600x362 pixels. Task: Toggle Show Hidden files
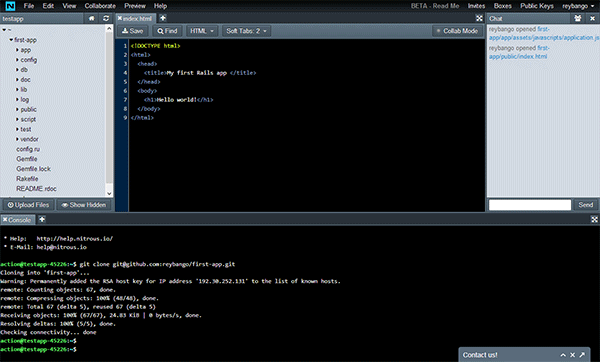tap(84, 205)
